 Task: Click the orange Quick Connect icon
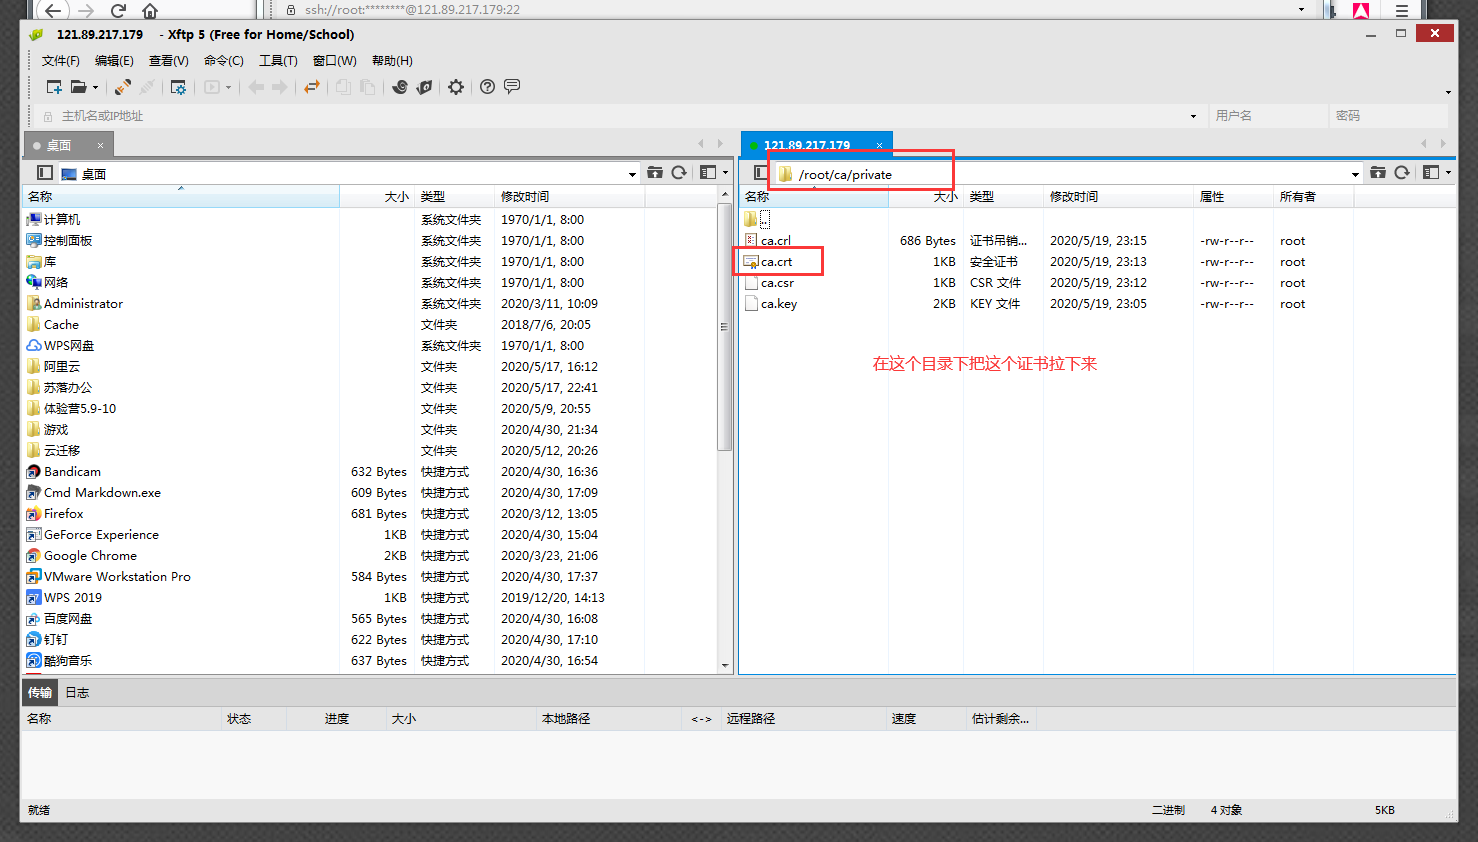tap(121, 87)
